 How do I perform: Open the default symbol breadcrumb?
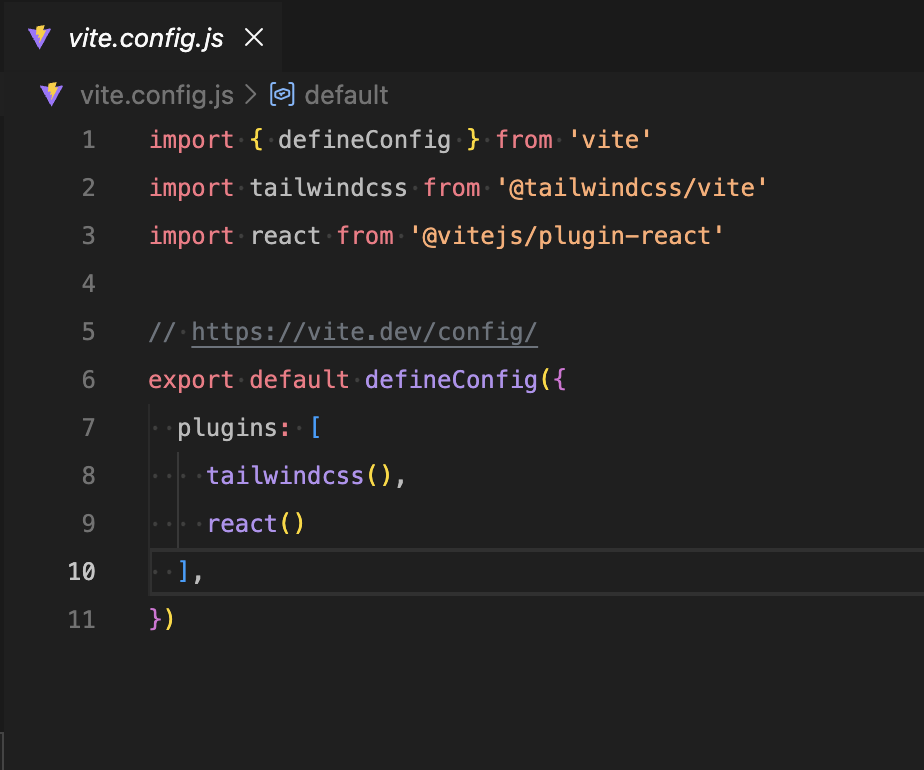tap(346, 95)
